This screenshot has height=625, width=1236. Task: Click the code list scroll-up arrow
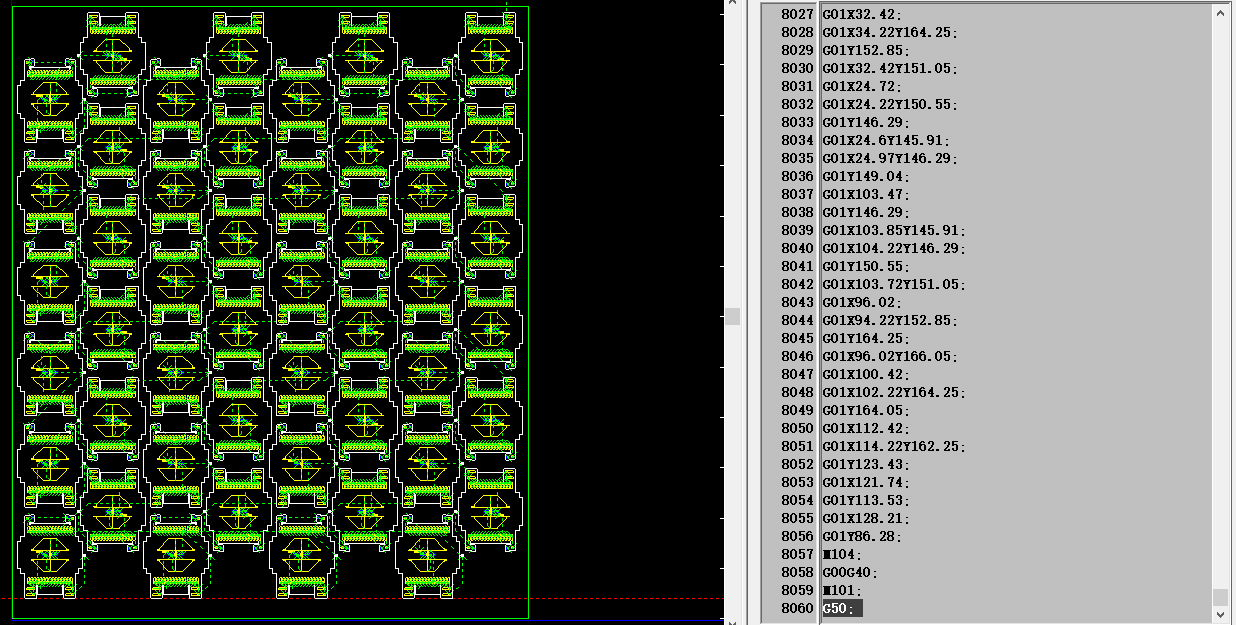coord(1220,14)
